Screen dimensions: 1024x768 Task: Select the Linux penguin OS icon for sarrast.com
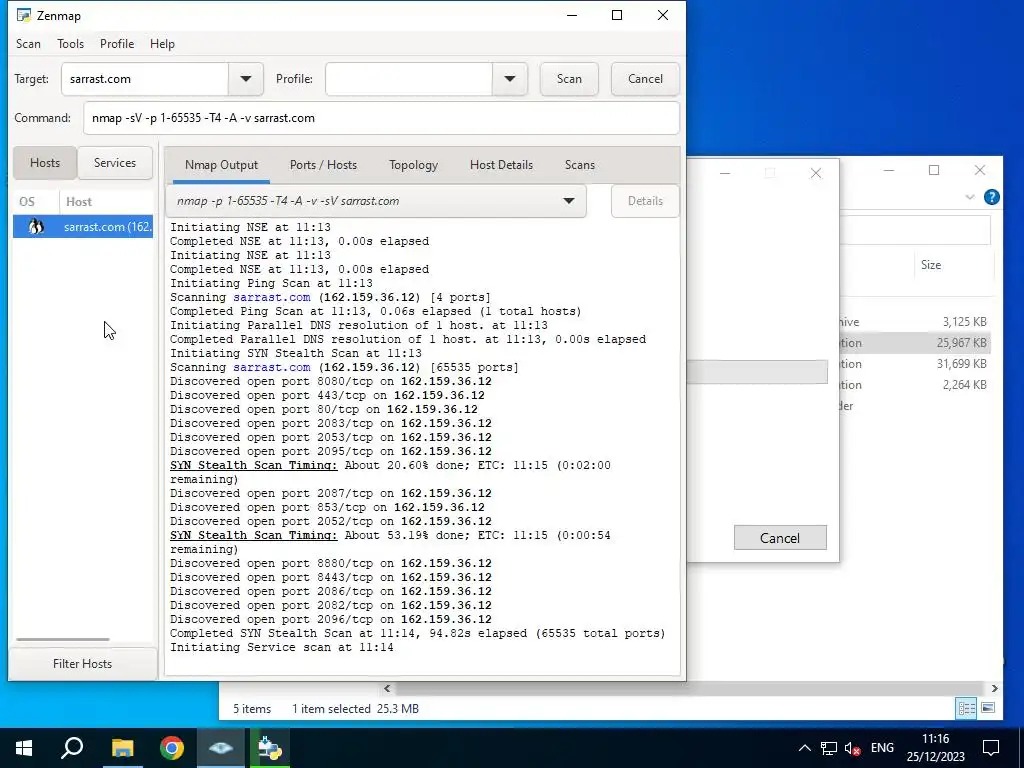pyautogui.click(x=36, y=227)
